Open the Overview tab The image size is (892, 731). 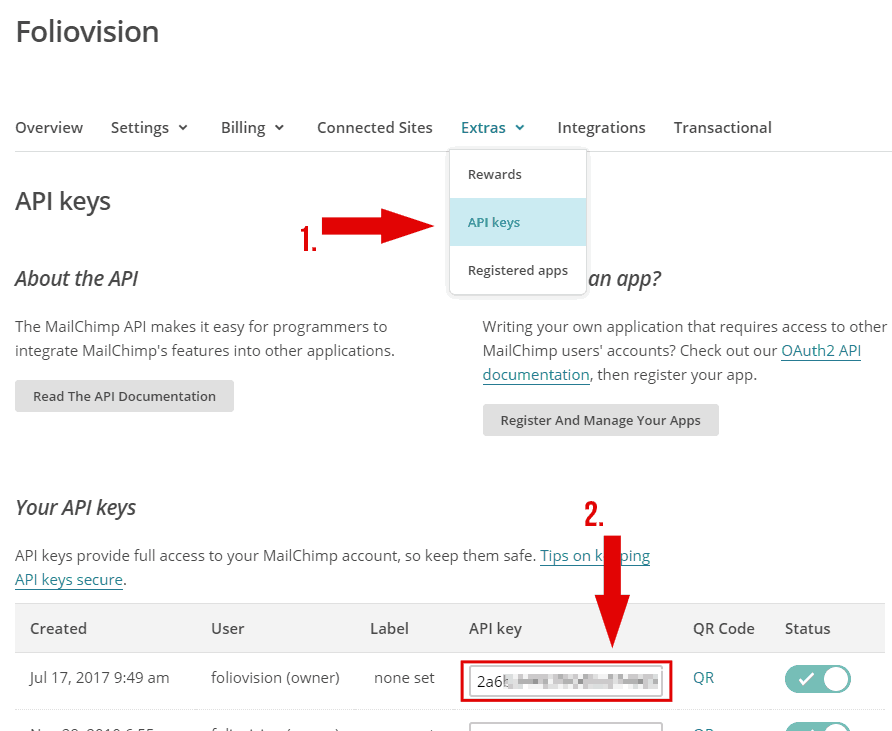(x=49, y=127)
